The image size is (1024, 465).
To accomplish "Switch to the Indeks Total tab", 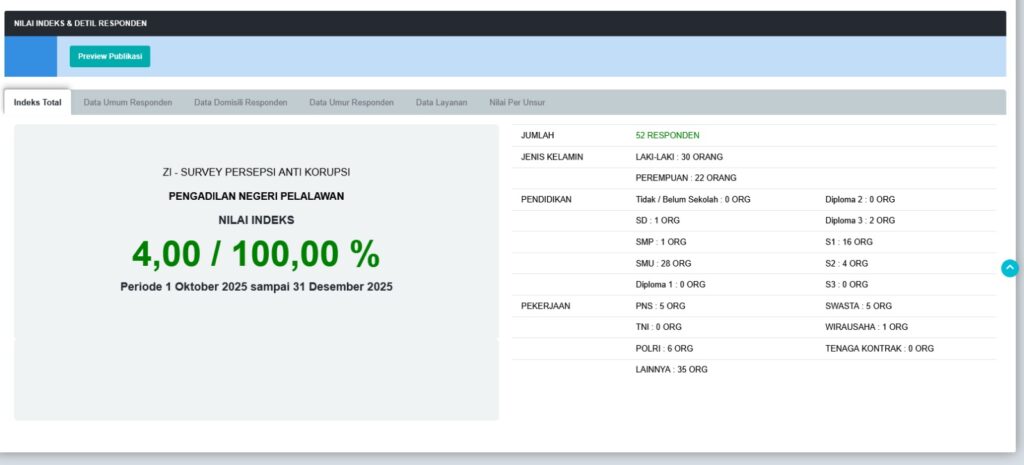I will click(x=38, y=103).
